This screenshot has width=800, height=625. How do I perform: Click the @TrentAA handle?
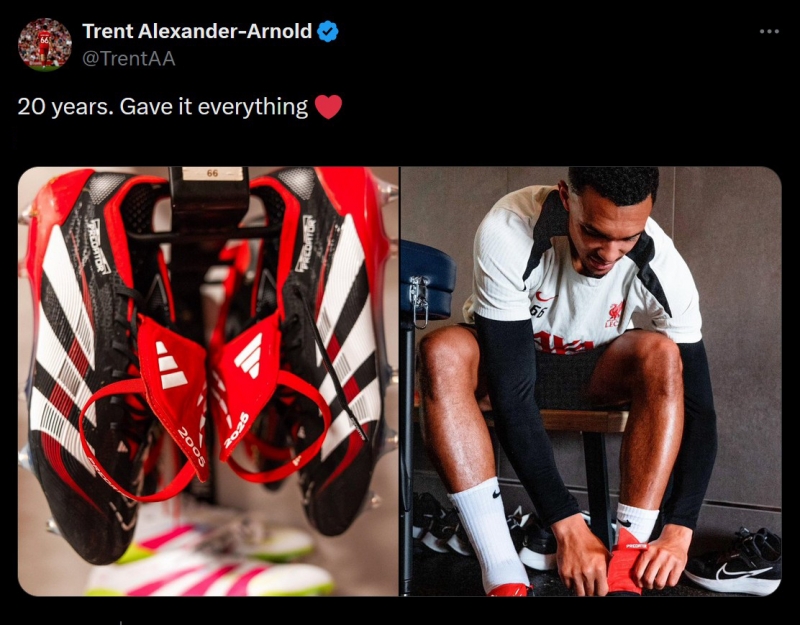click(x=129, y=59)
